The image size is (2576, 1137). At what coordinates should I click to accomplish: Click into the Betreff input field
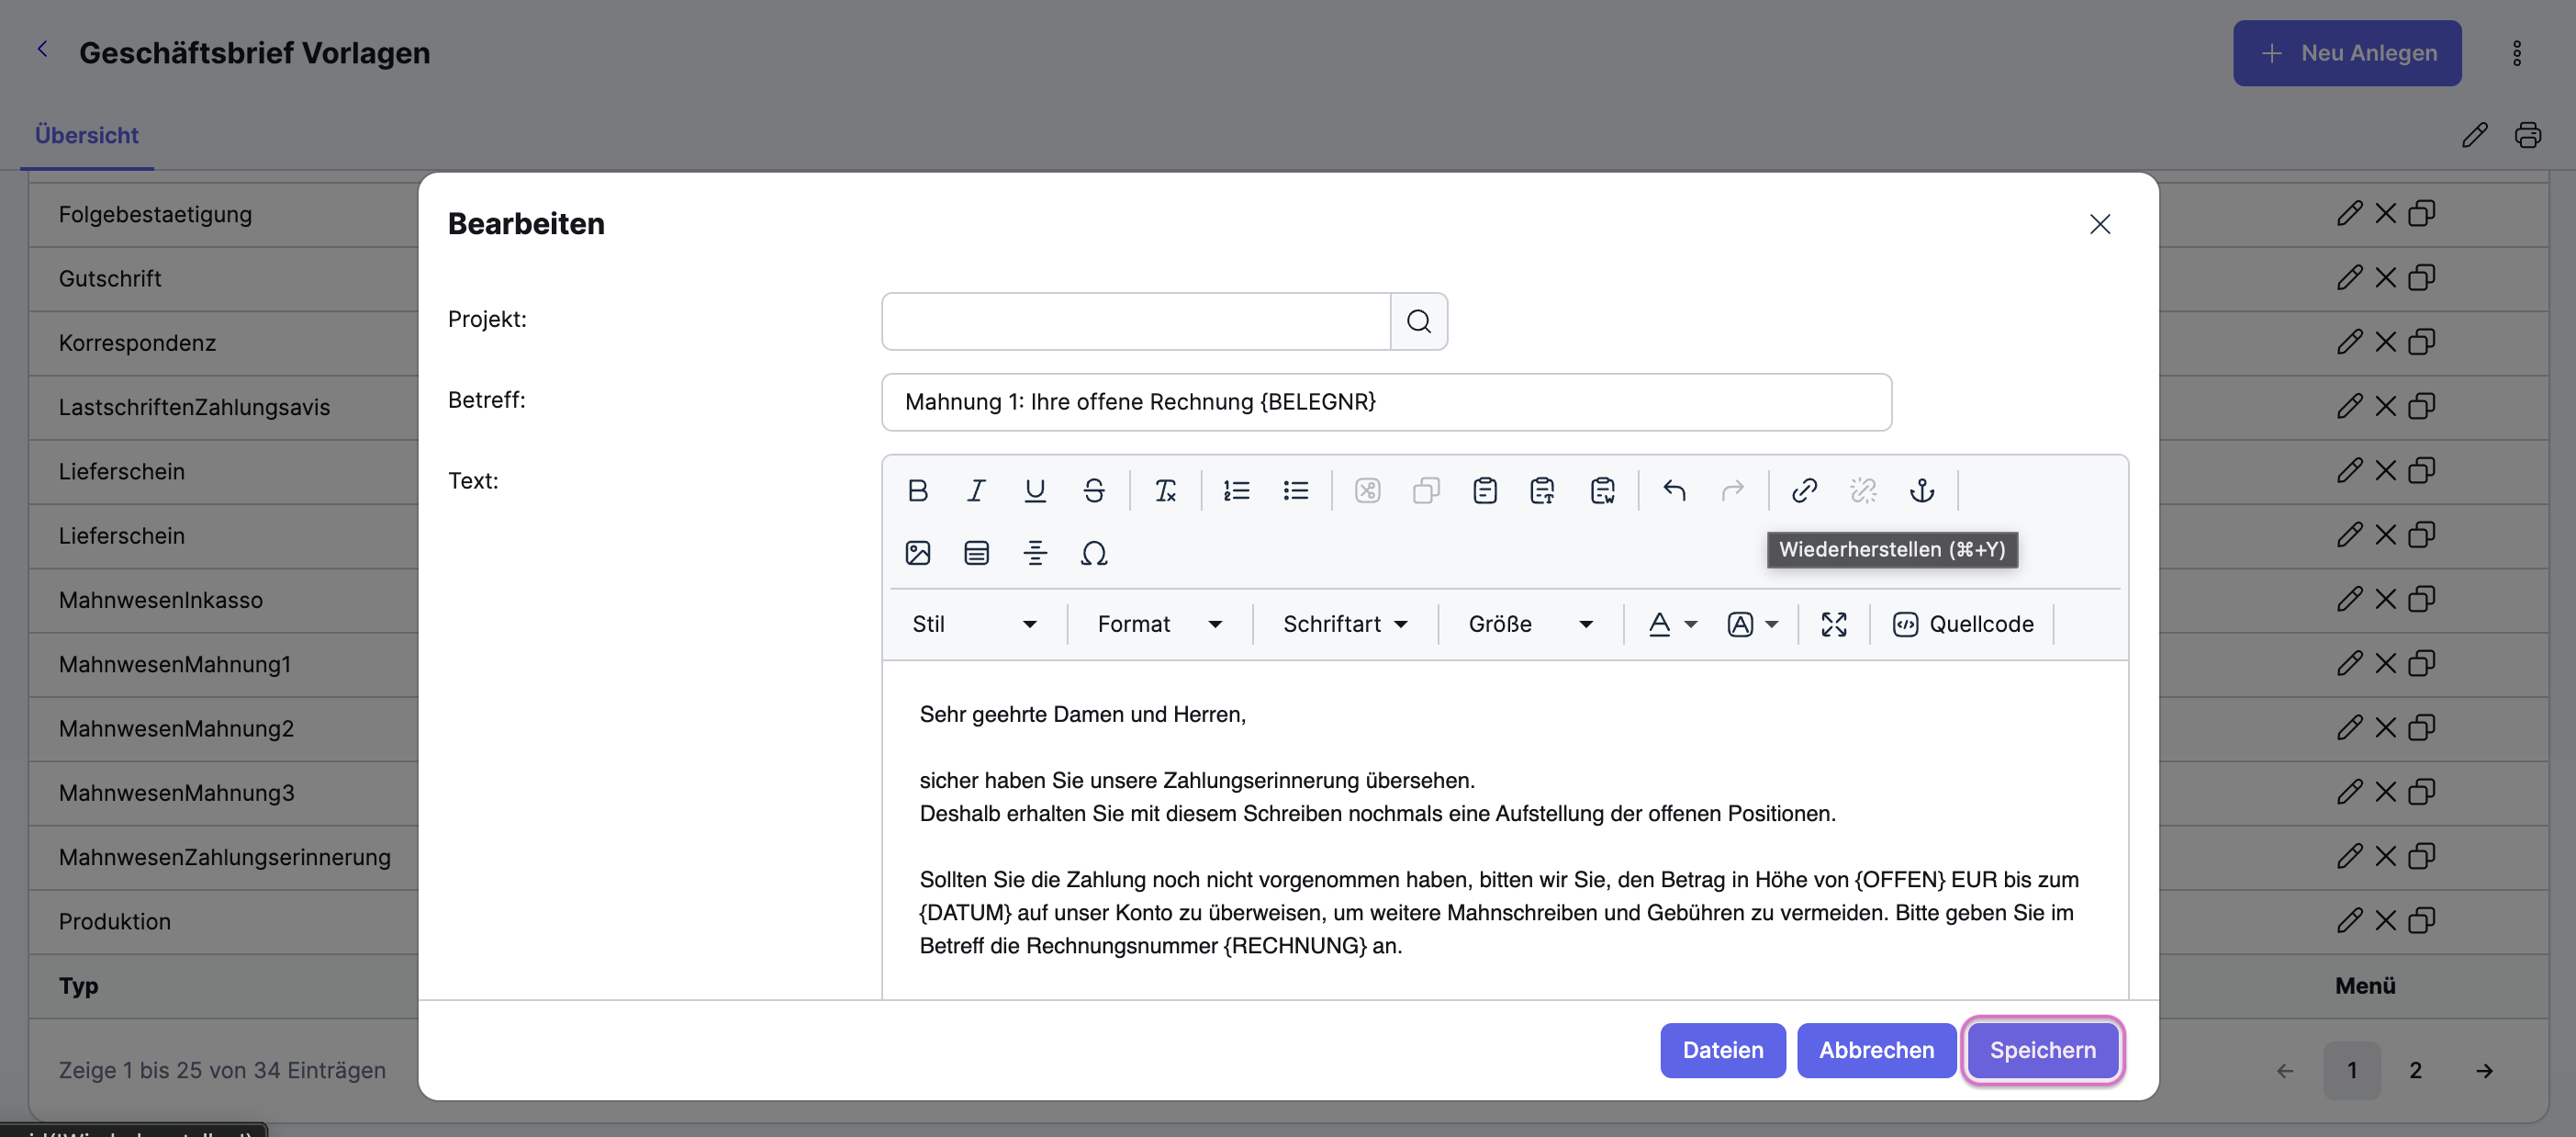coord(1386,402)
